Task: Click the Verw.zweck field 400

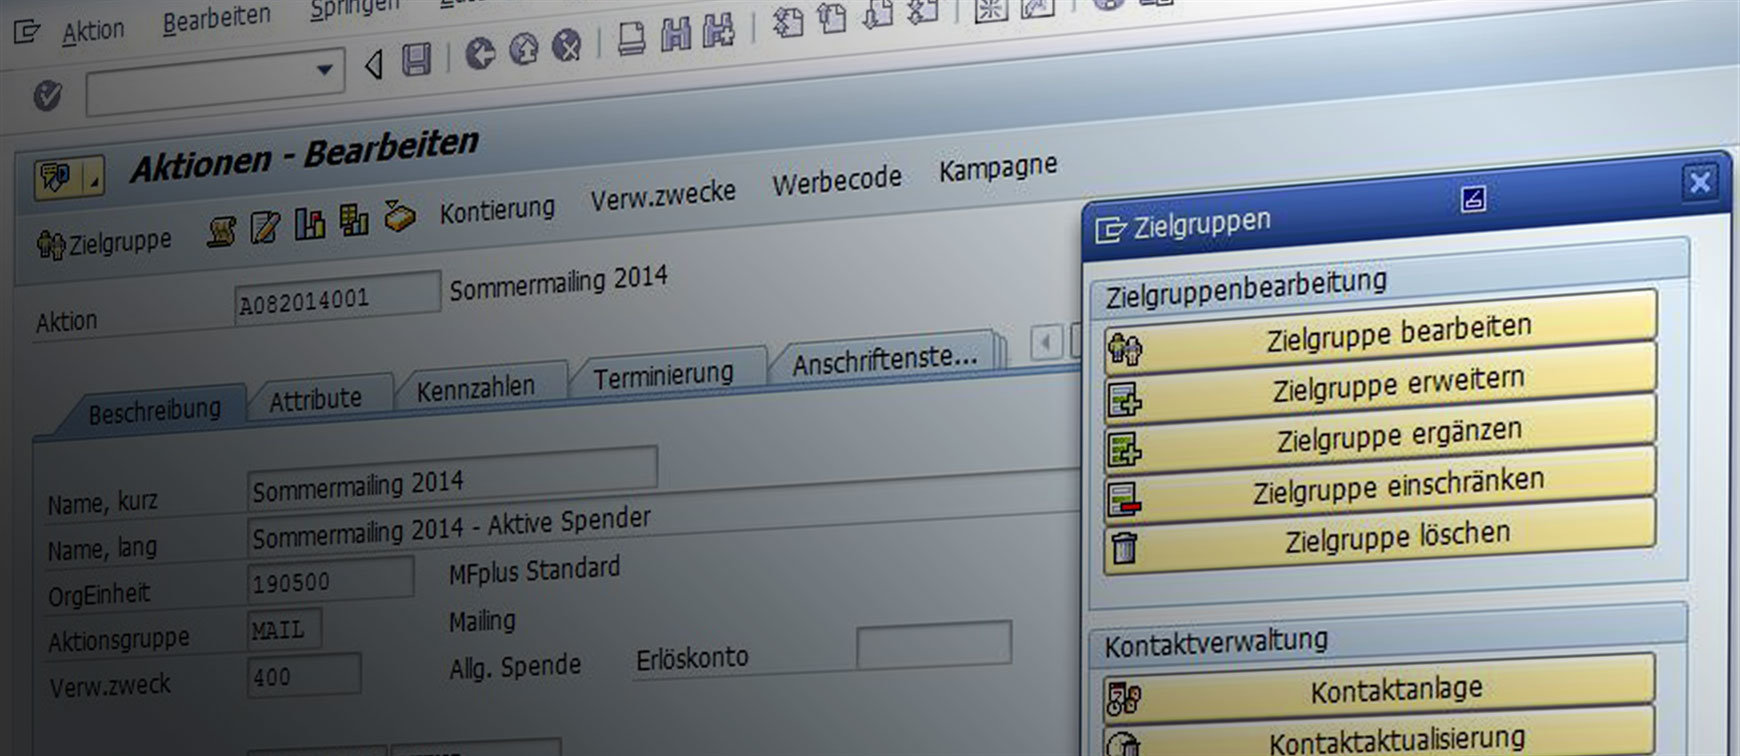Action: pos(304,676)
